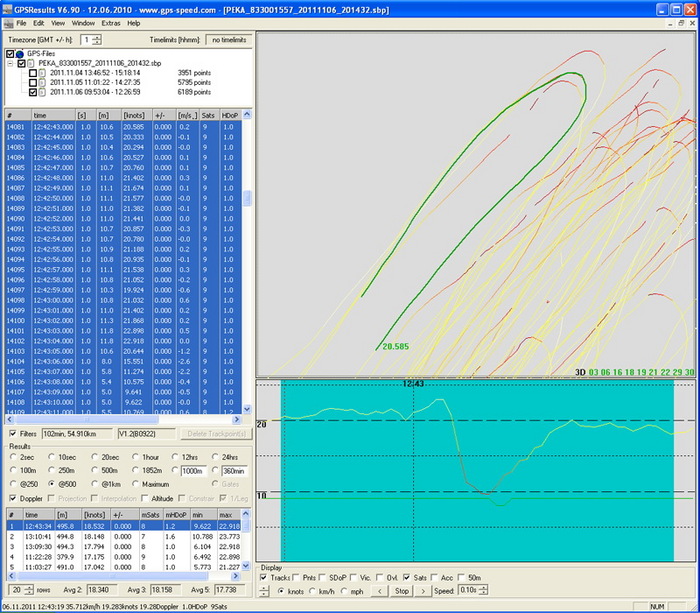Screen dimensions: 700x613
Task: Uncheck the Doppler option
Action: [11, 498]
